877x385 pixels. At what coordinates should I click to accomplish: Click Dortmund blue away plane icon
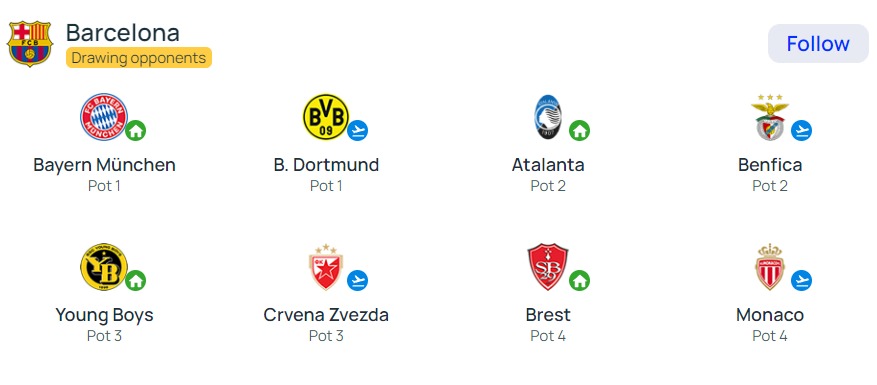tap(357, 130)
